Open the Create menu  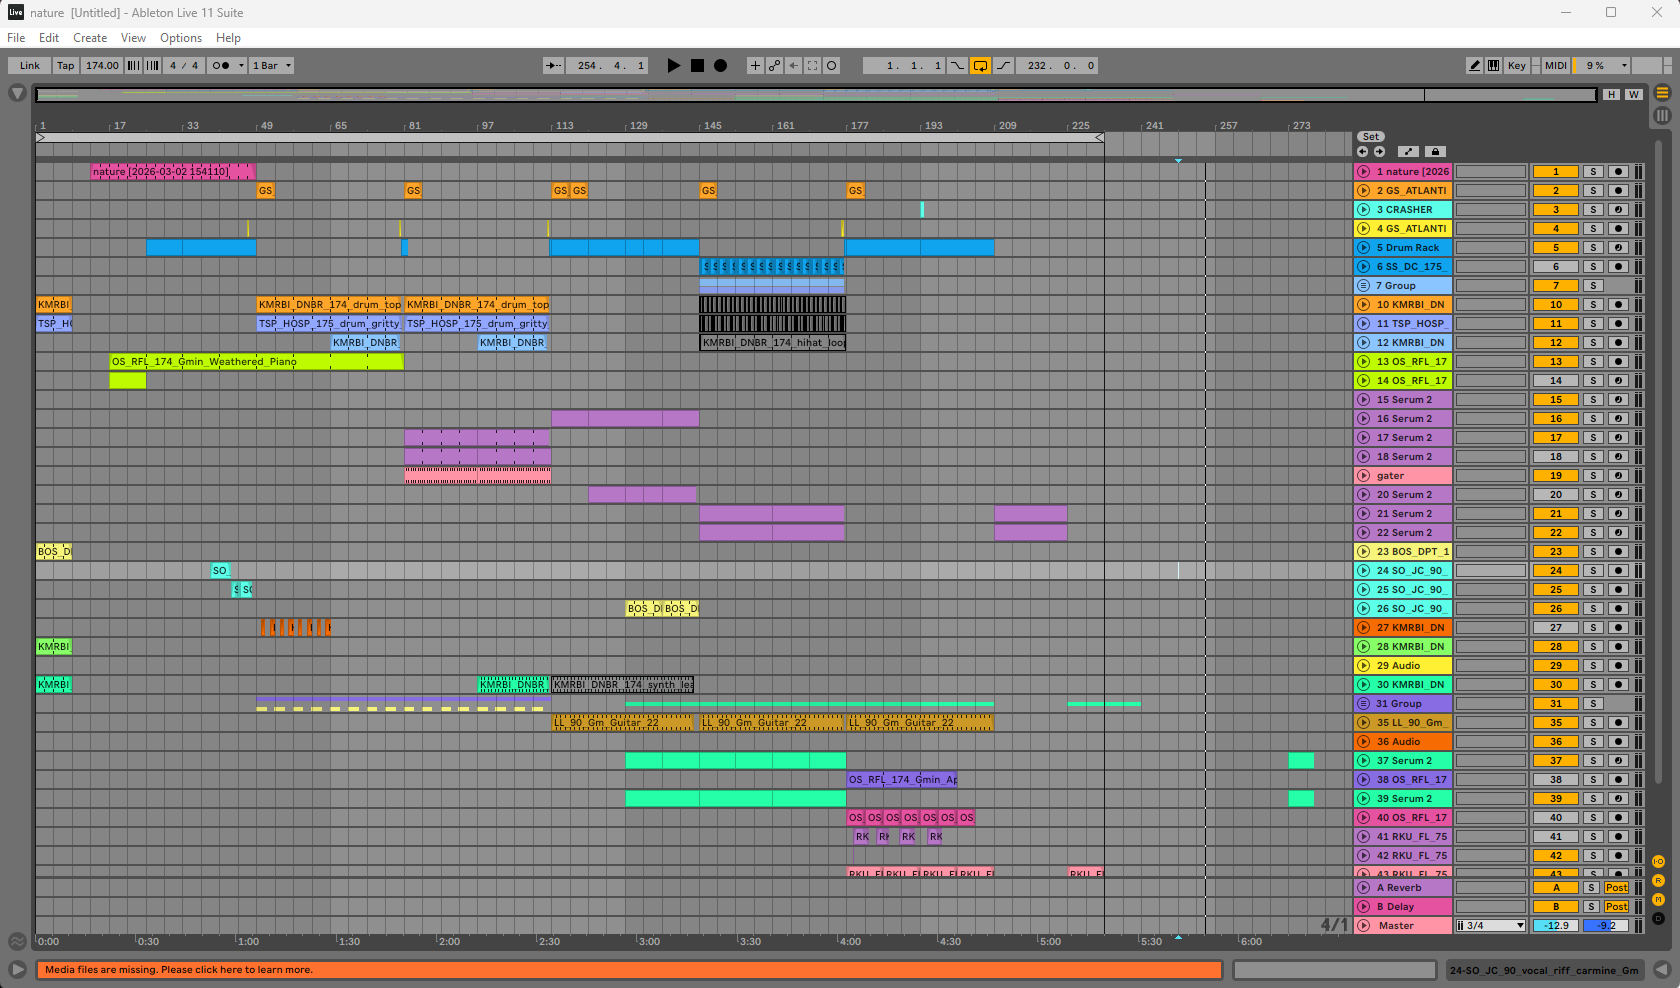pyautogui.click(x=89, y=38)
